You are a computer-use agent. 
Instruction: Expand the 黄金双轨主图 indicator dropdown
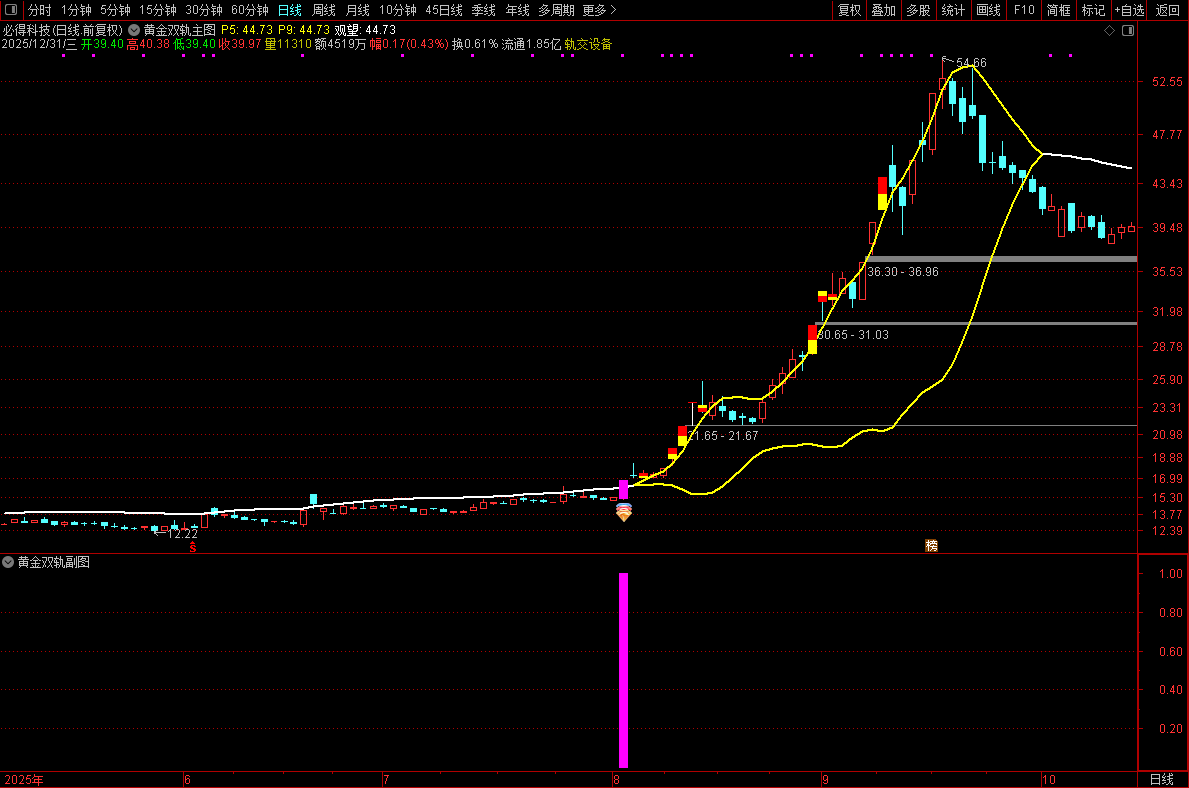point(133,30)
